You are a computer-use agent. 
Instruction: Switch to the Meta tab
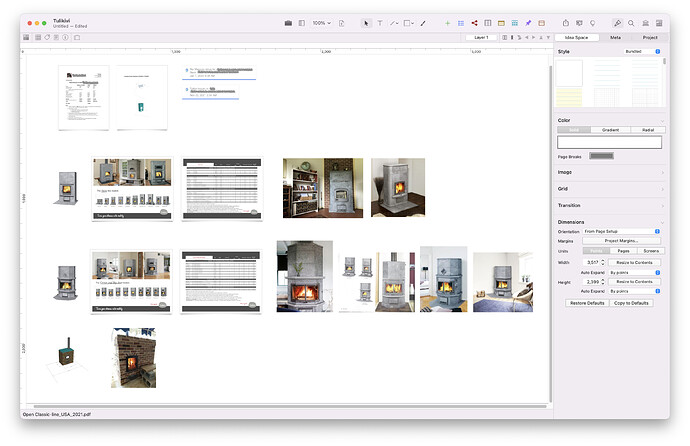[614, 37]
